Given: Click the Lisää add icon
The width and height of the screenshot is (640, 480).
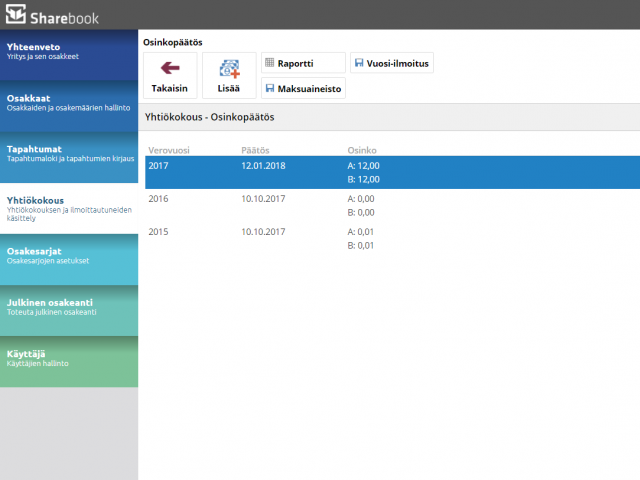Looking at the screenshot, I should point(229,69).
